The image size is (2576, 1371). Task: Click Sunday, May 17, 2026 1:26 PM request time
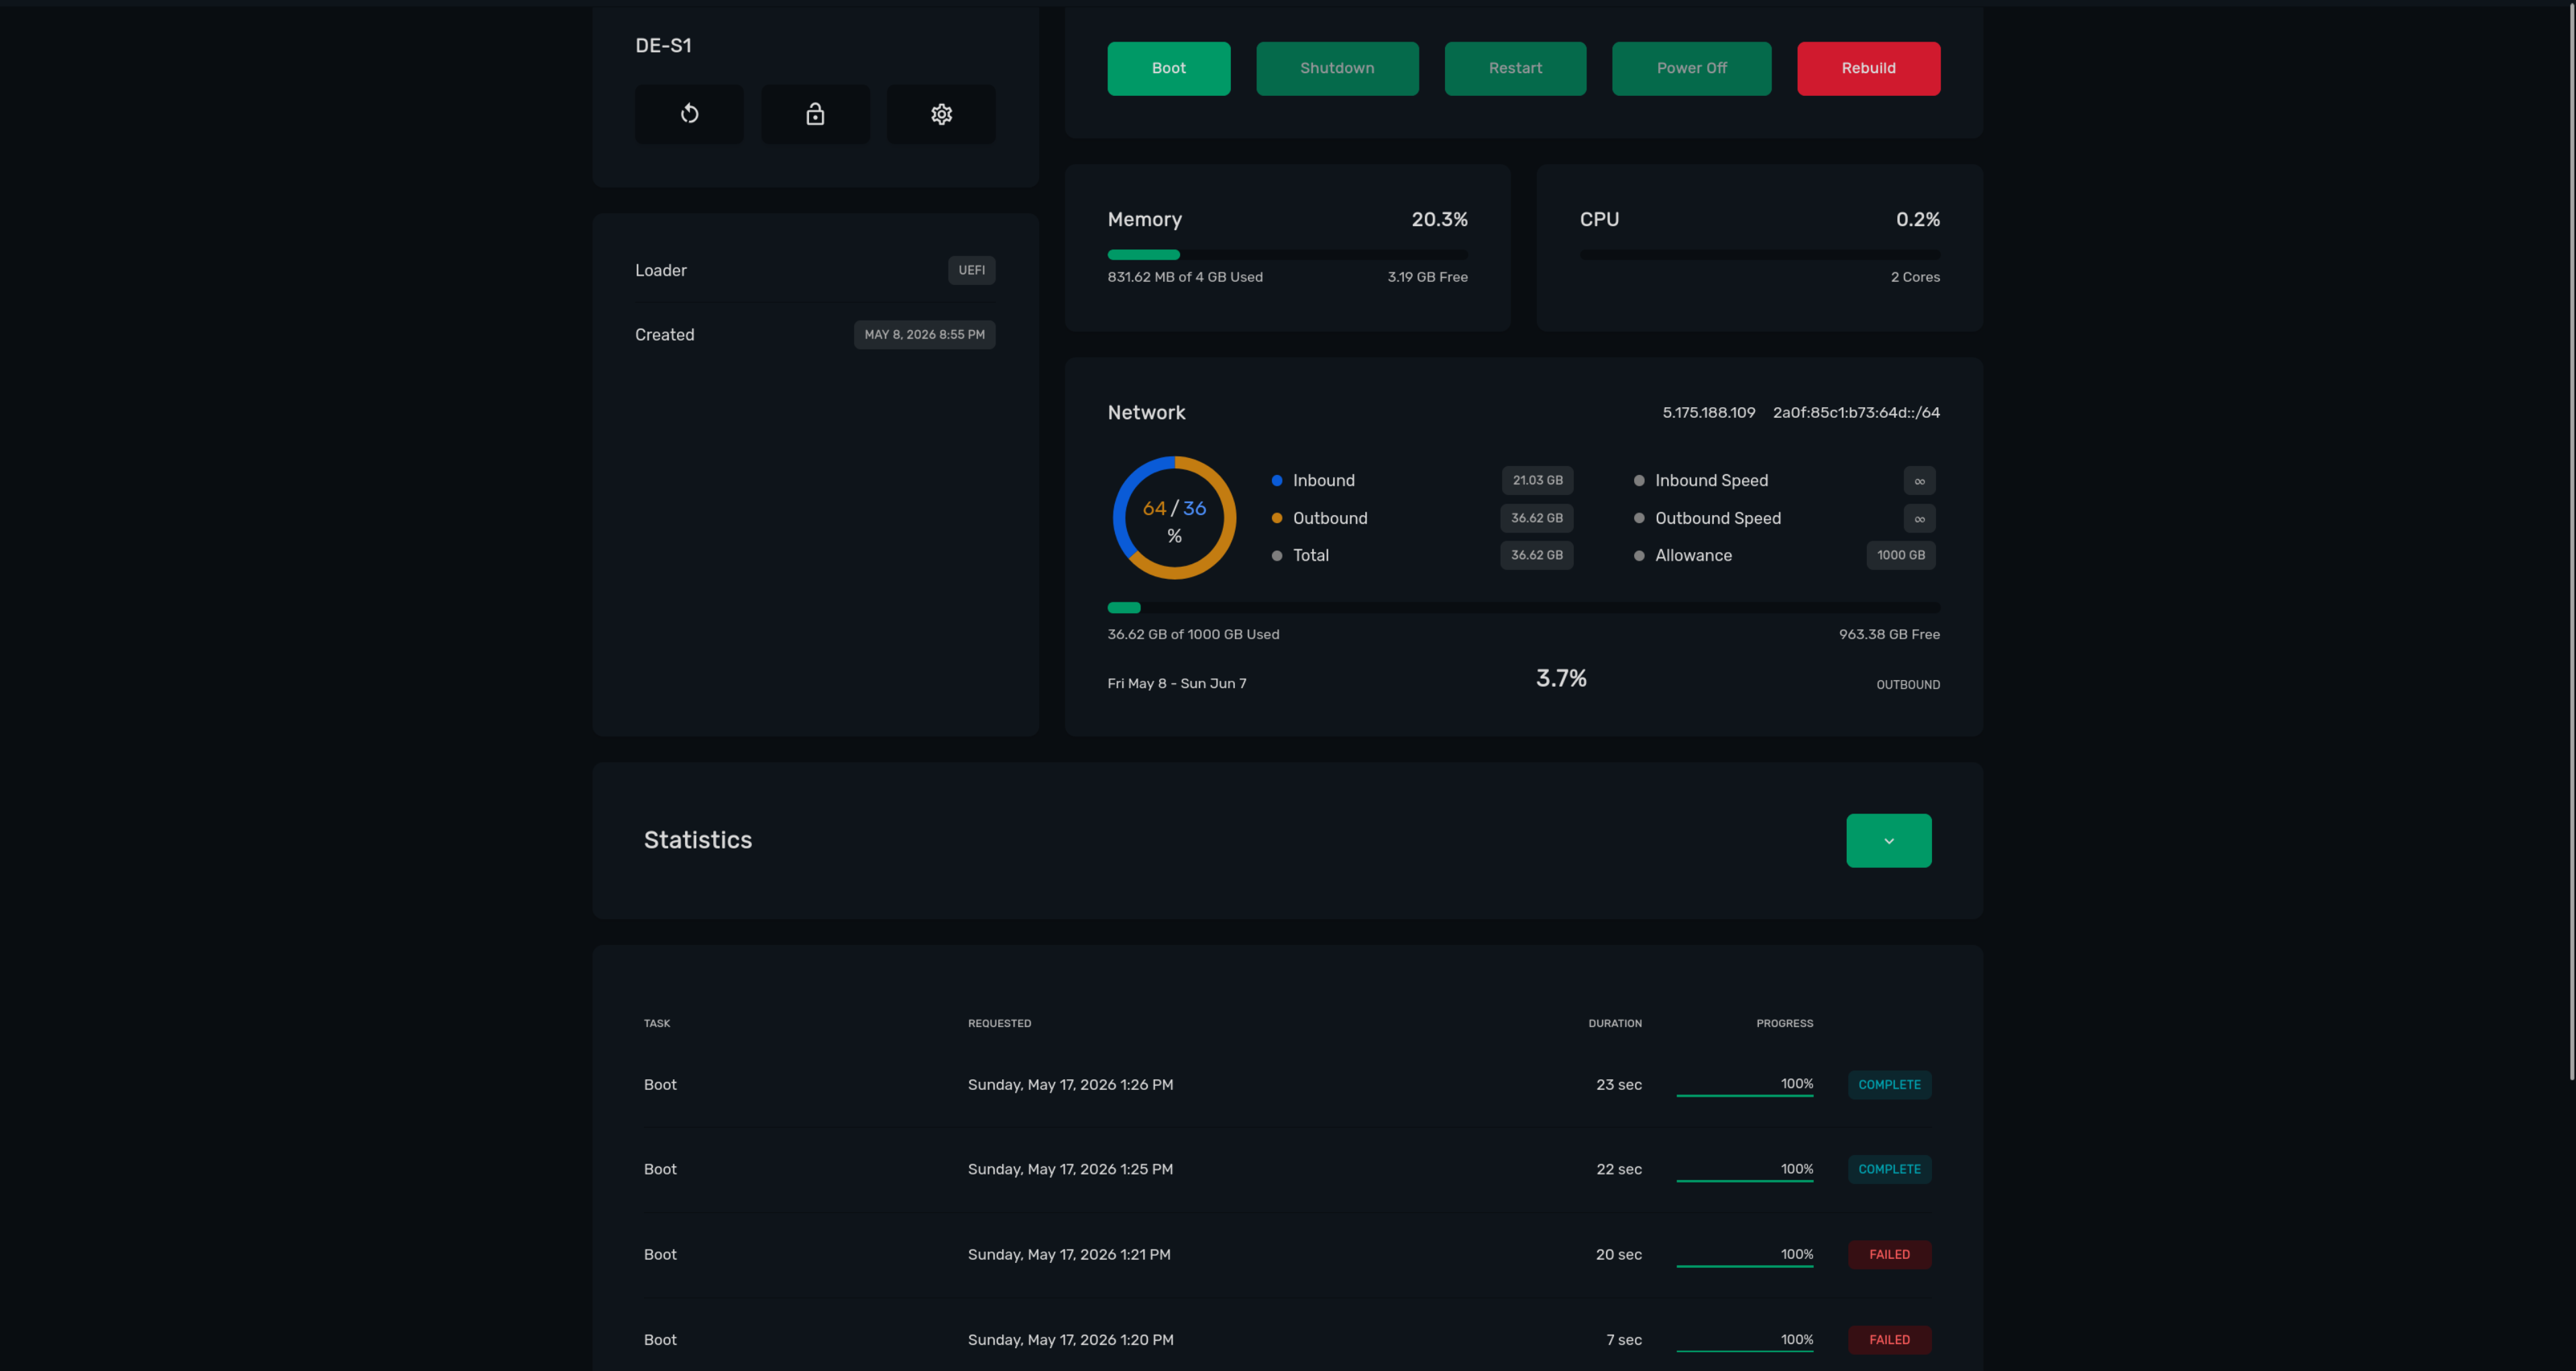pyautogui.click(x=1070, y=1085)
